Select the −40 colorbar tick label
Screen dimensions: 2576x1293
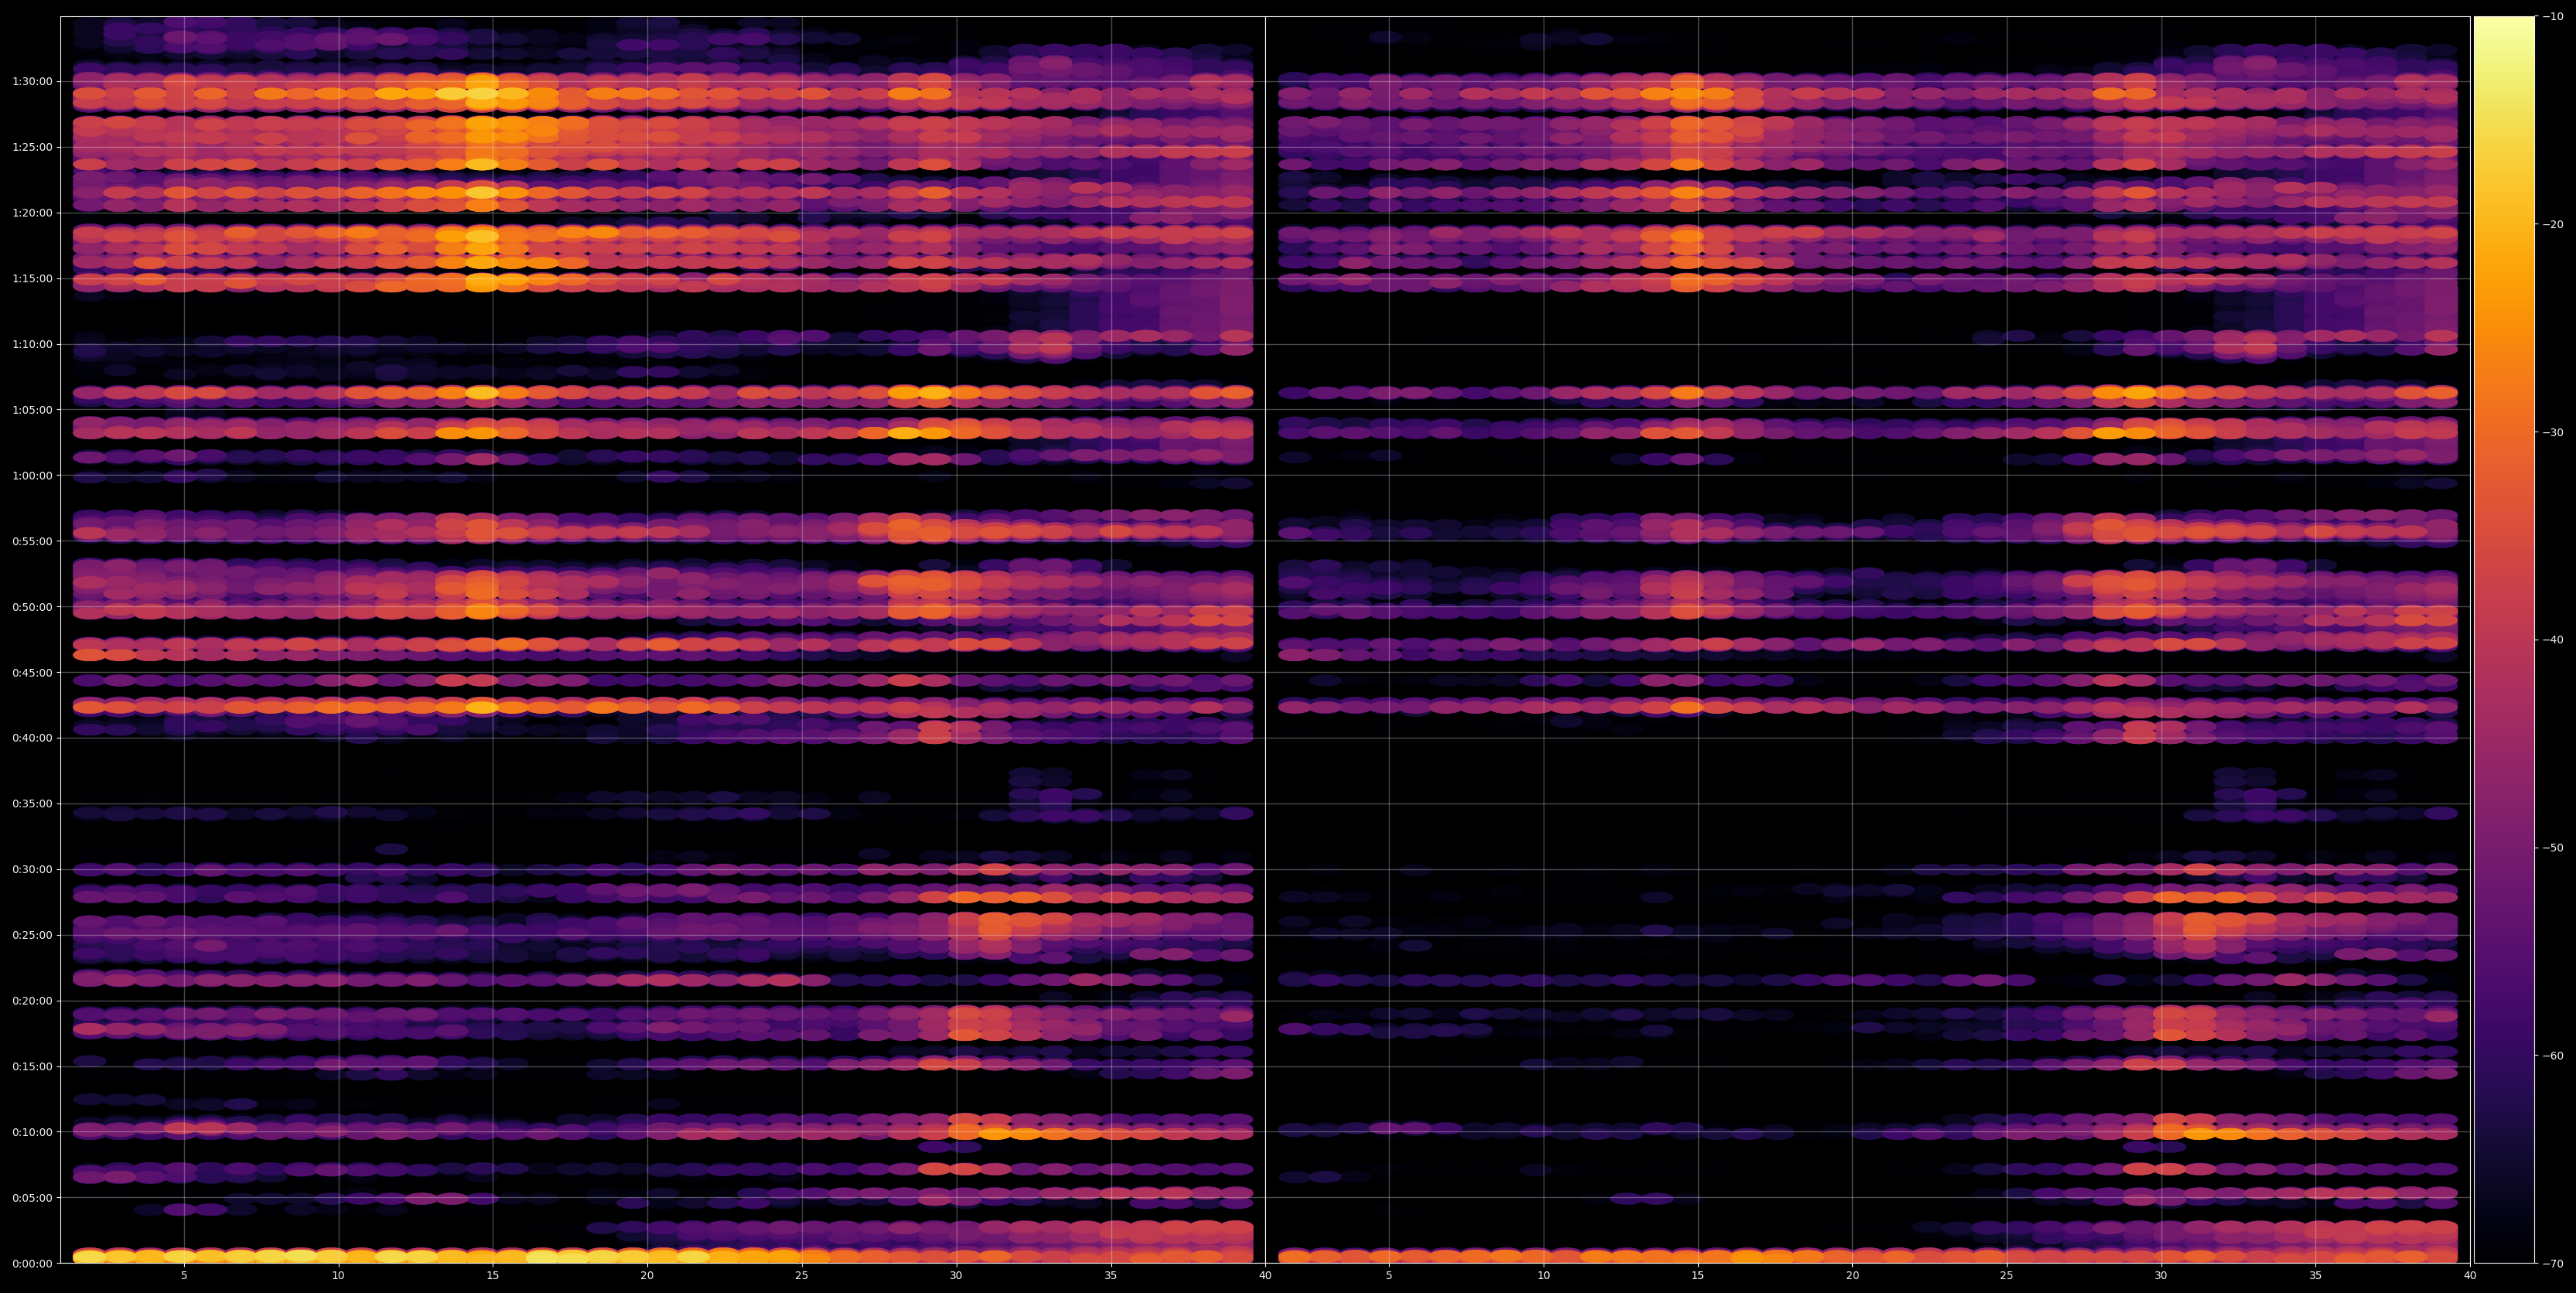point(2553,640)
